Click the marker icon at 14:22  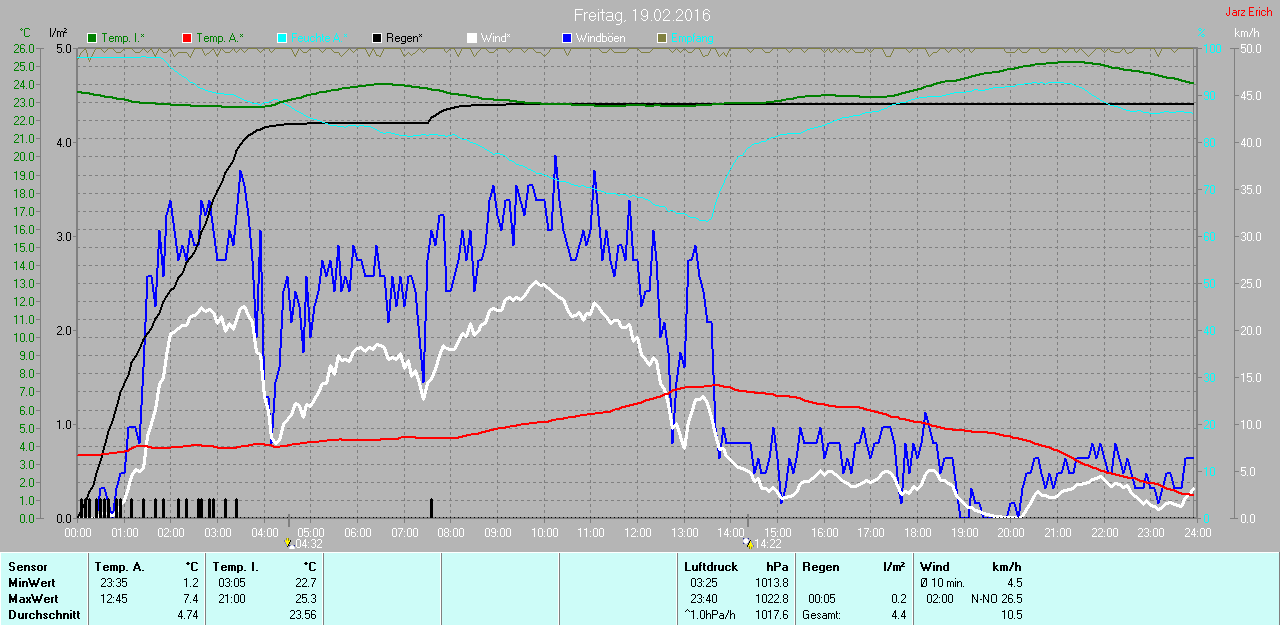click(x=748, y=544)
